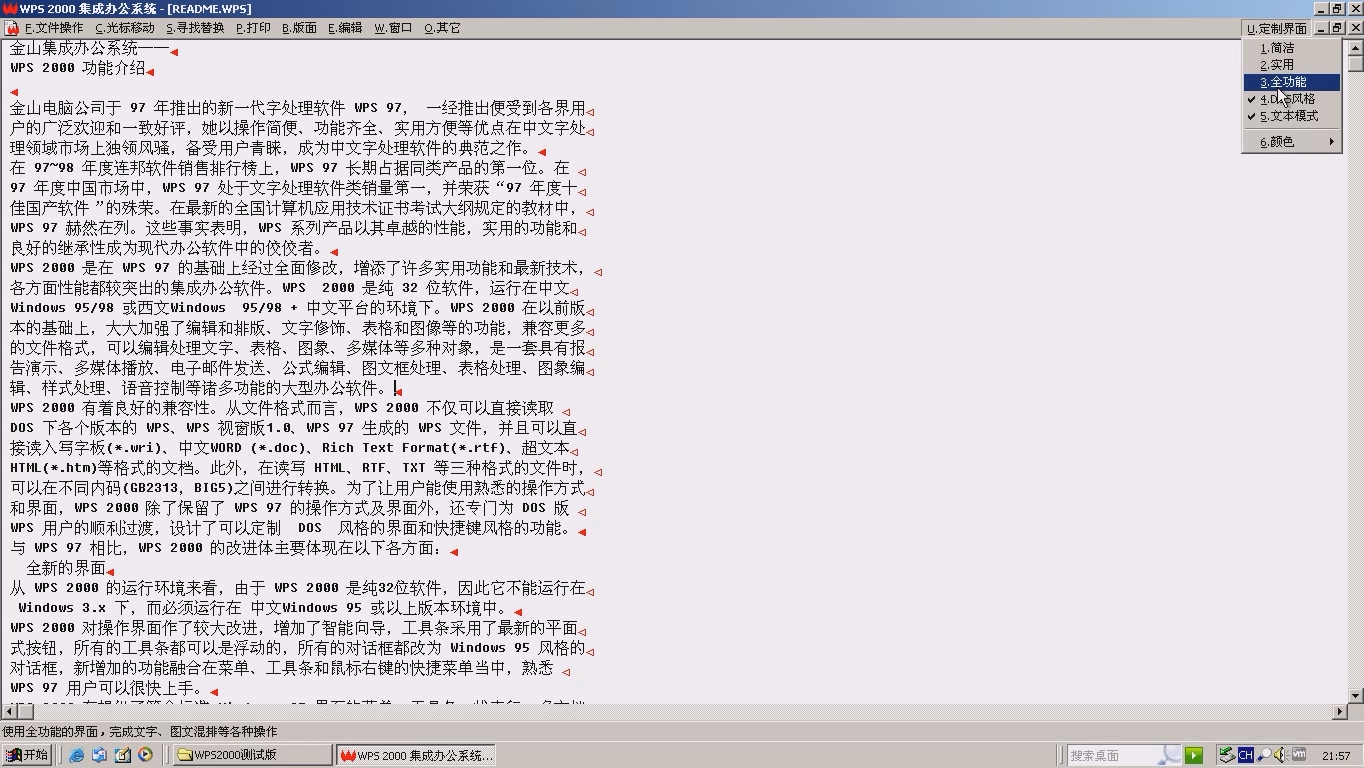Open the P.打印 menu
This screenshot has height=768, width=1364.
click(253, 28)
